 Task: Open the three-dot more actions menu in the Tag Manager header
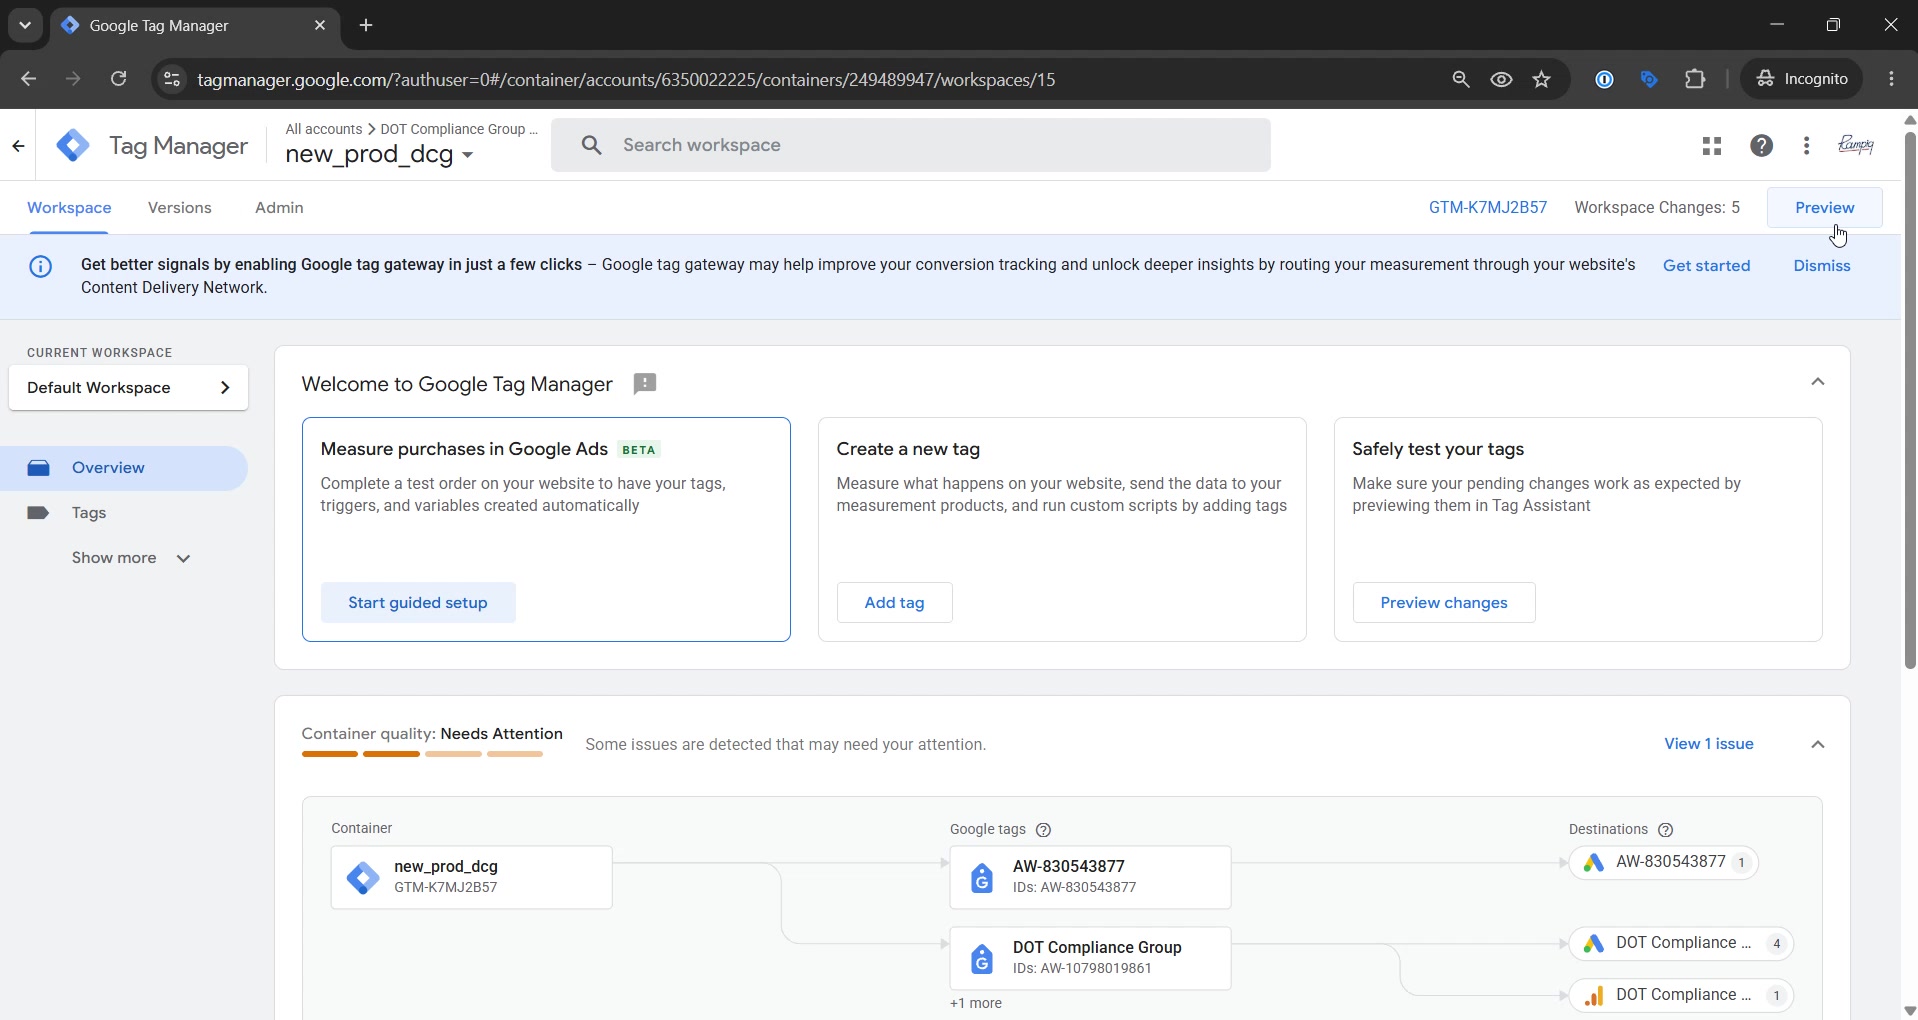(x=1806, y=146)
